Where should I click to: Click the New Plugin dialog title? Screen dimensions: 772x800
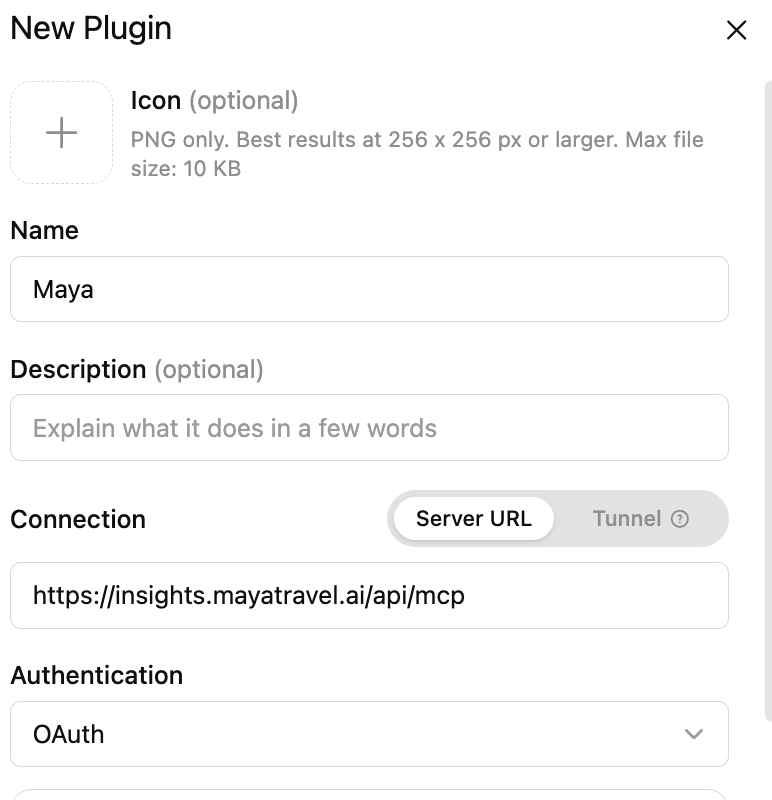[x=91, y=29]
